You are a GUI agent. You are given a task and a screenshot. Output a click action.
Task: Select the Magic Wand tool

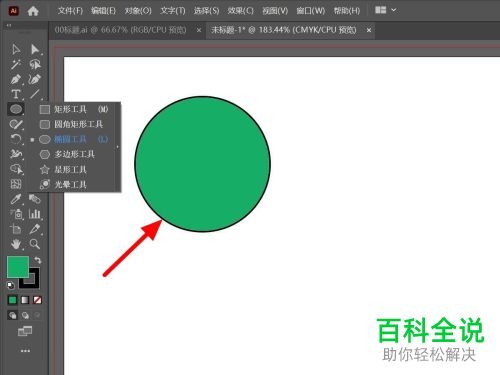[16, 64]
